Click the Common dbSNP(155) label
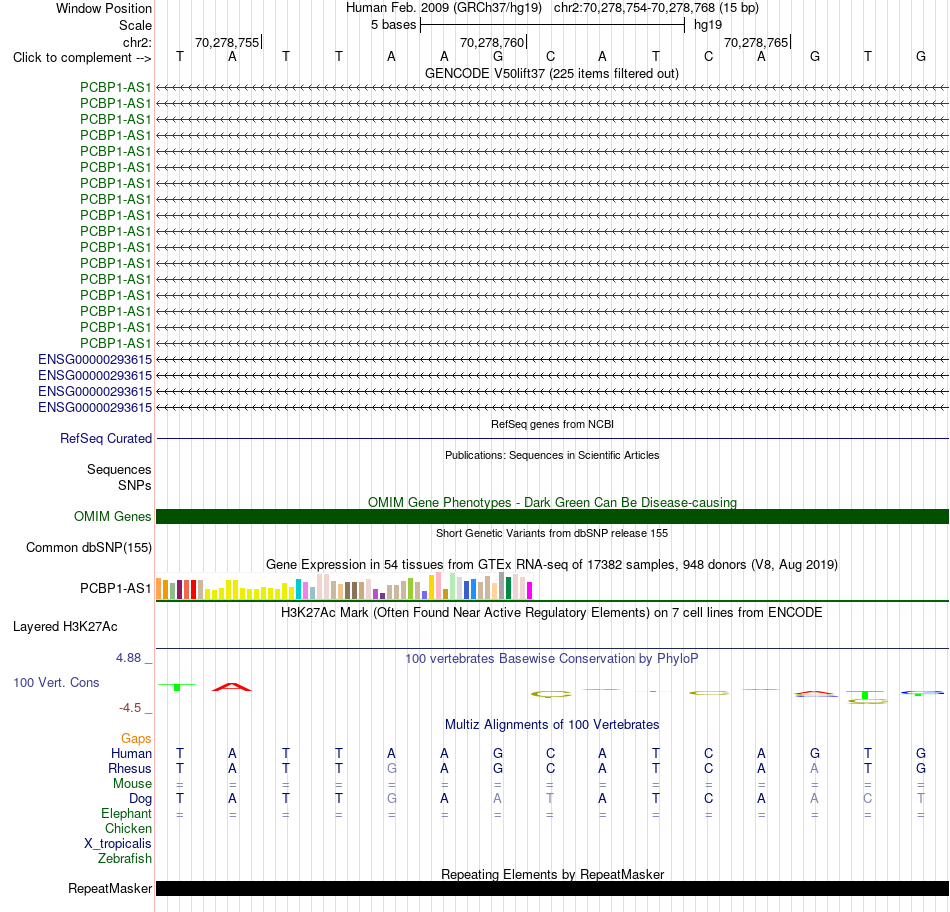Viewport: 950px width, 912px height. point(89,547)
